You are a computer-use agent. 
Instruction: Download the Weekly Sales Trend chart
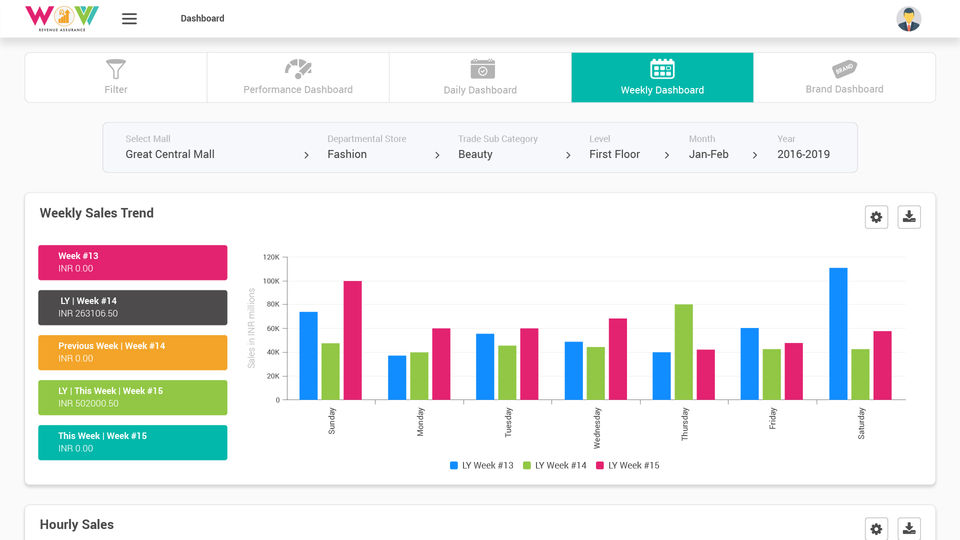(x=909, y=217)
